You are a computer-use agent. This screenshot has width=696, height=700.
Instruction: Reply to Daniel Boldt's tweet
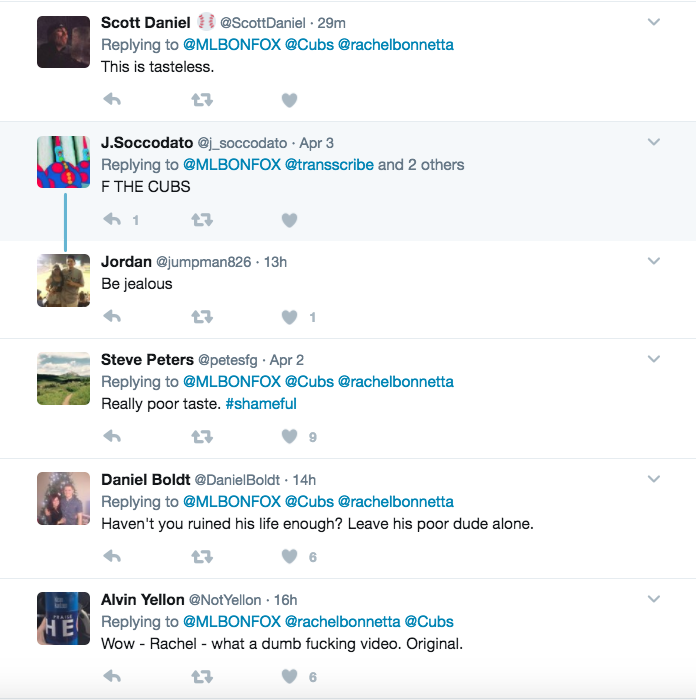point(112,556)
